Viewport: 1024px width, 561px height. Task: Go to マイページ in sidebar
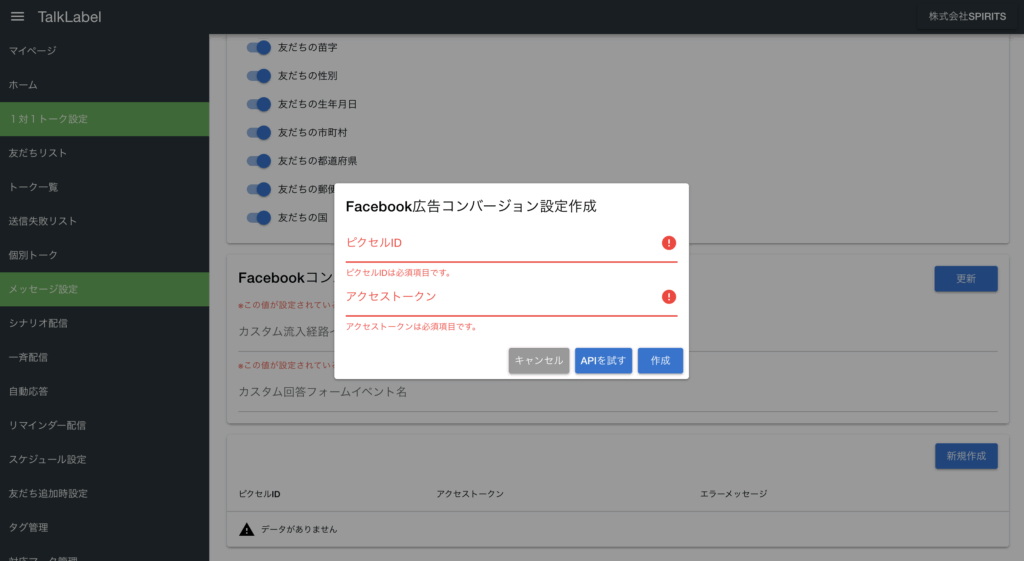tap(33, 51)
